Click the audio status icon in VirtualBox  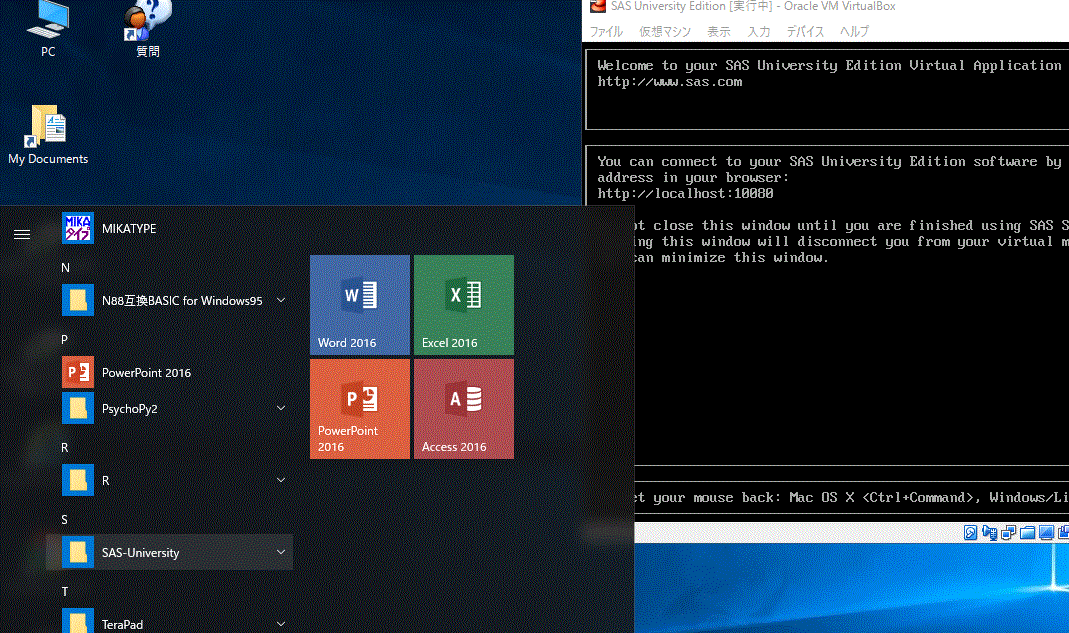989,533
